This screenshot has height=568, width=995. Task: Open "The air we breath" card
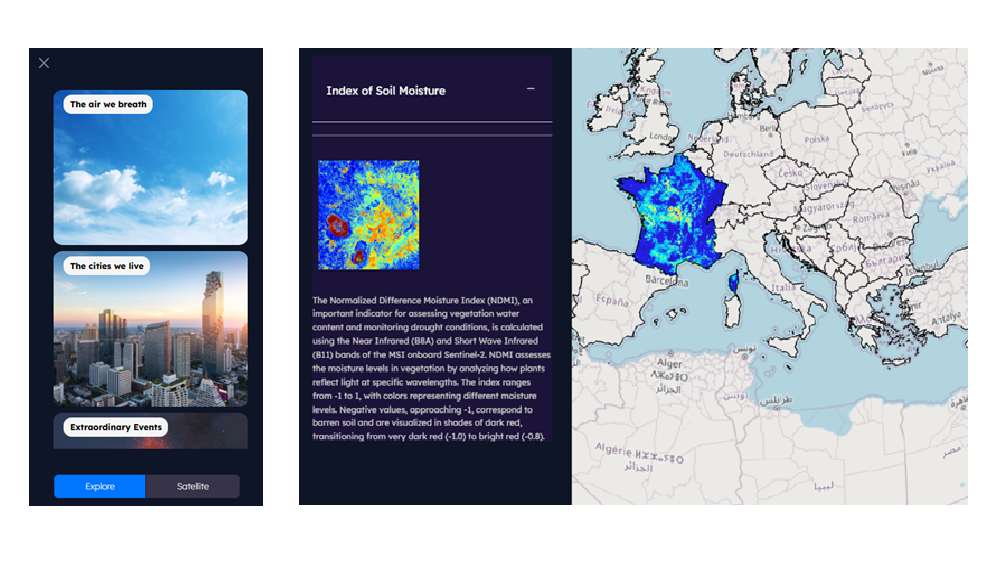(x=150, y=167)
